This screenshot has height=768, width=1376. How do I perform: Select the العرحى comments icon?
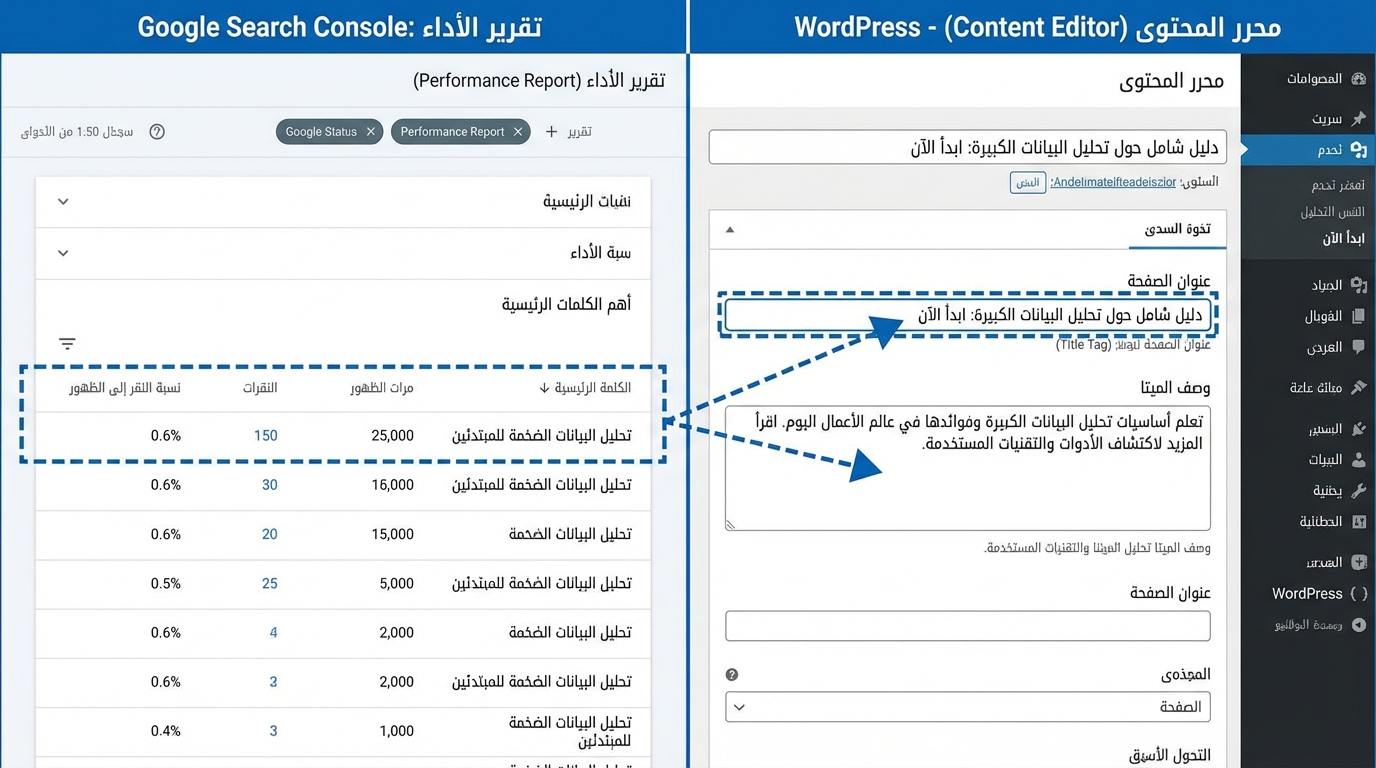coord(1357,347)
